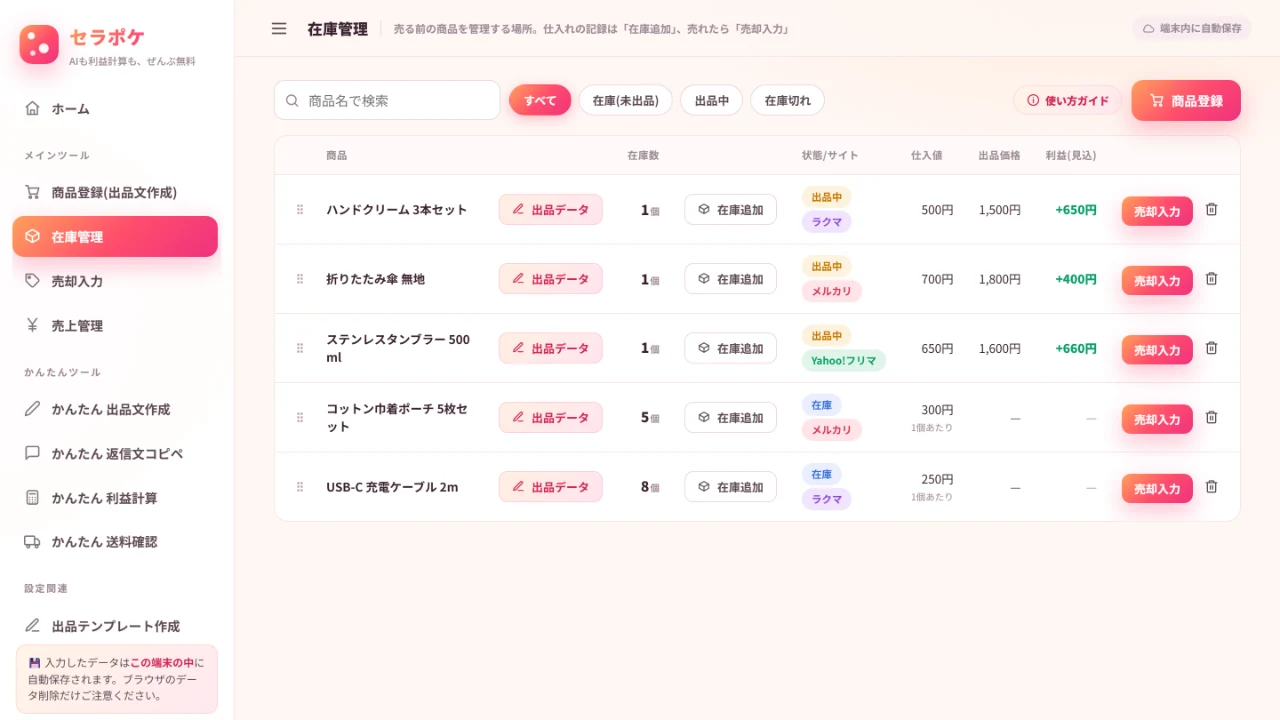Click the 商品登録 orange button
This screenshot has height=720, width=1280.
click(x=1186, y=100)
